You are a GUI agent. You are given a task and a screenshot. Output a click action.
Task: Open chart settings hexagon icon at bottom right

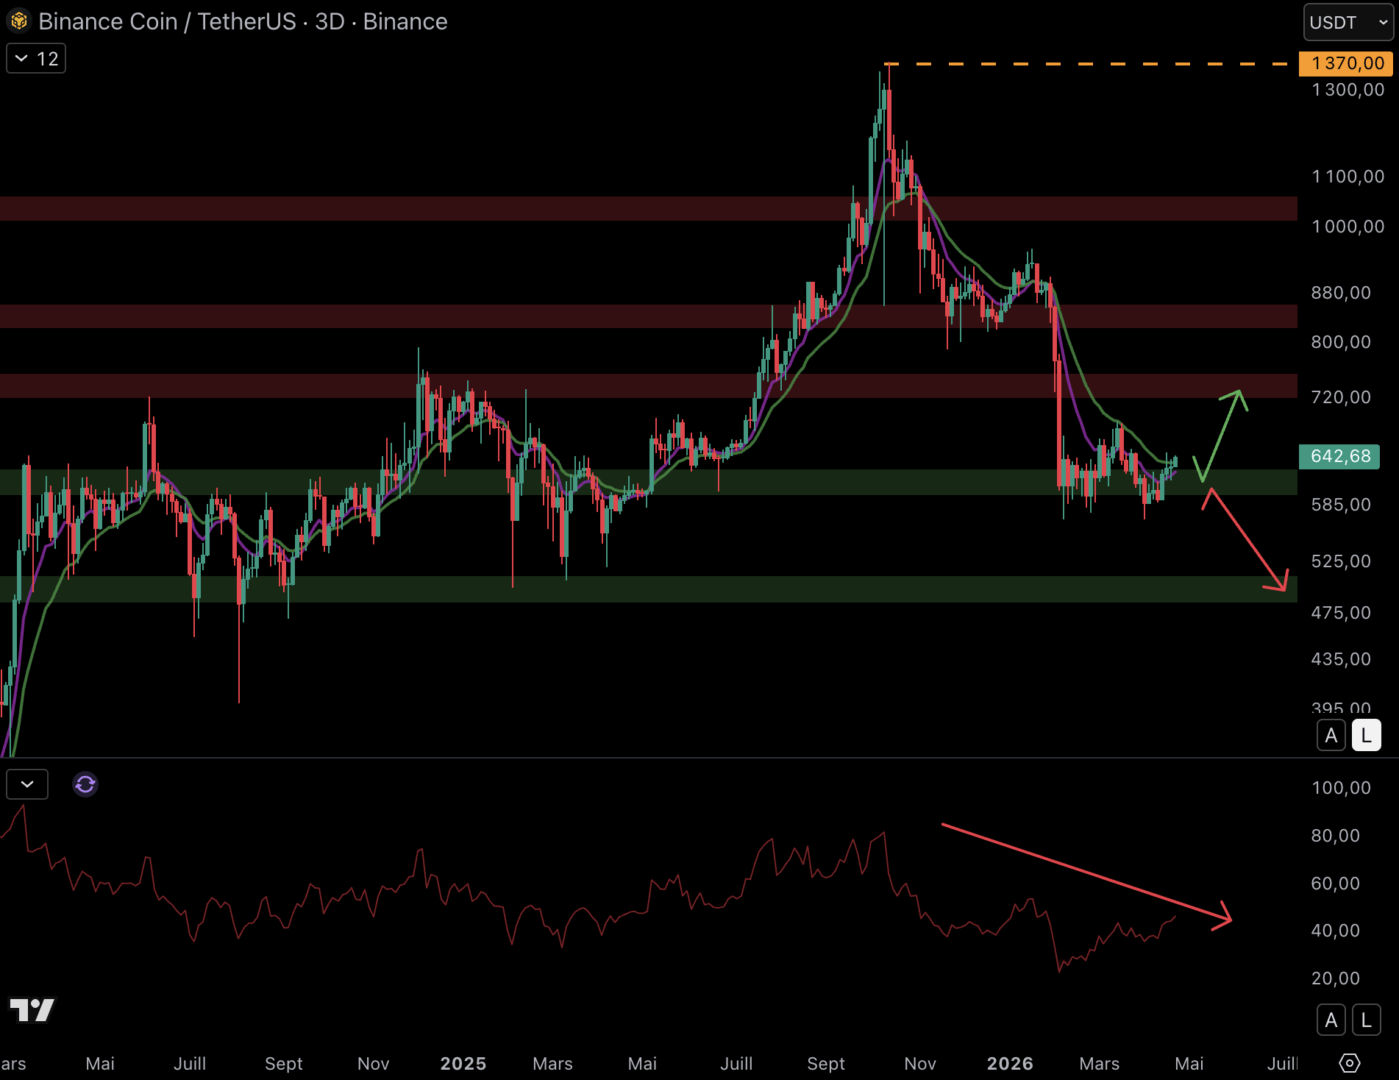(1349, 1063)
